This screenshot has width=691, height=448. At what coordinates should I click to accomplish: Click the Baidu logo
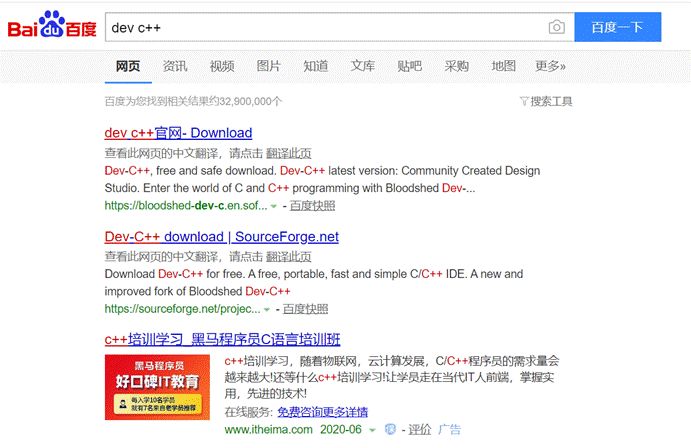[52, 28]
